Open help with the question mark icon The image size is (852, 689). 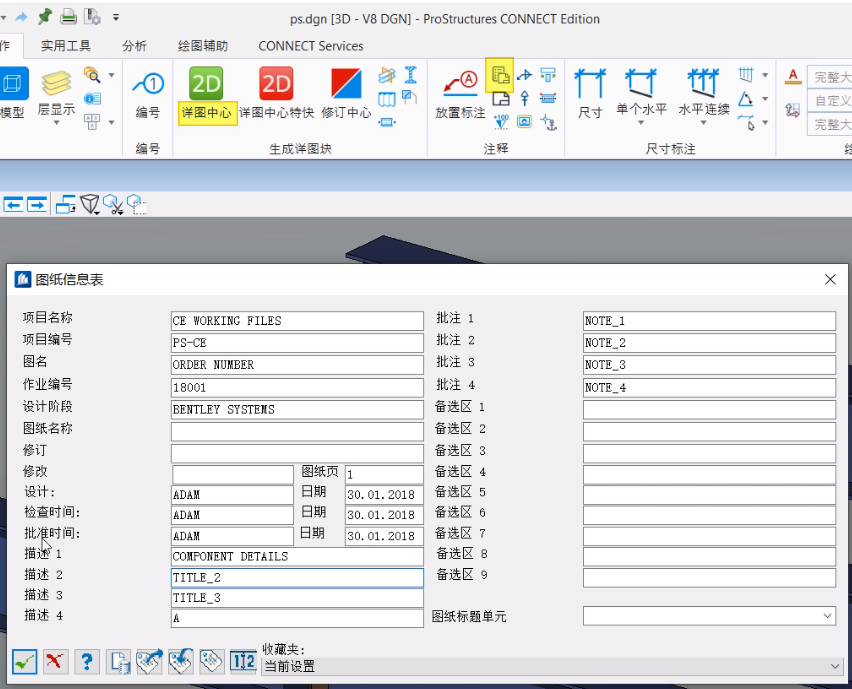[87, 661]
